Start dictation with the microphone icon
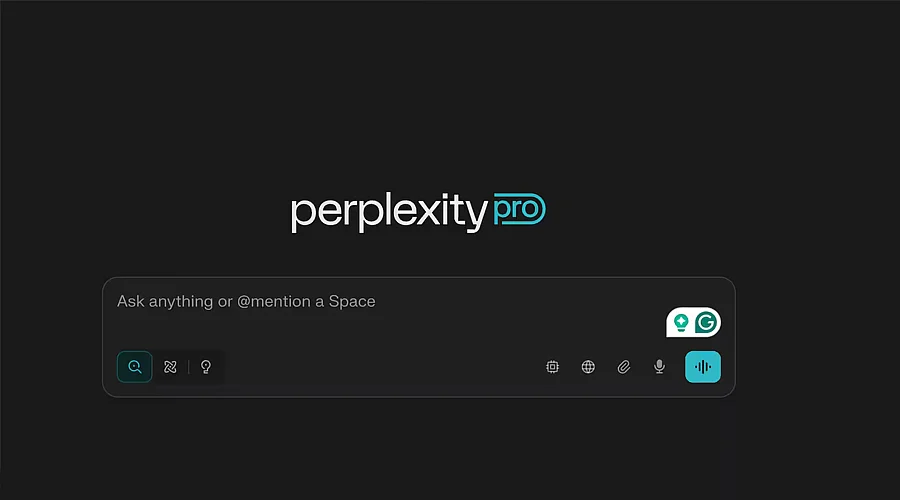The width and height of the screenshot is (900, 500). (x=660, y=367)
